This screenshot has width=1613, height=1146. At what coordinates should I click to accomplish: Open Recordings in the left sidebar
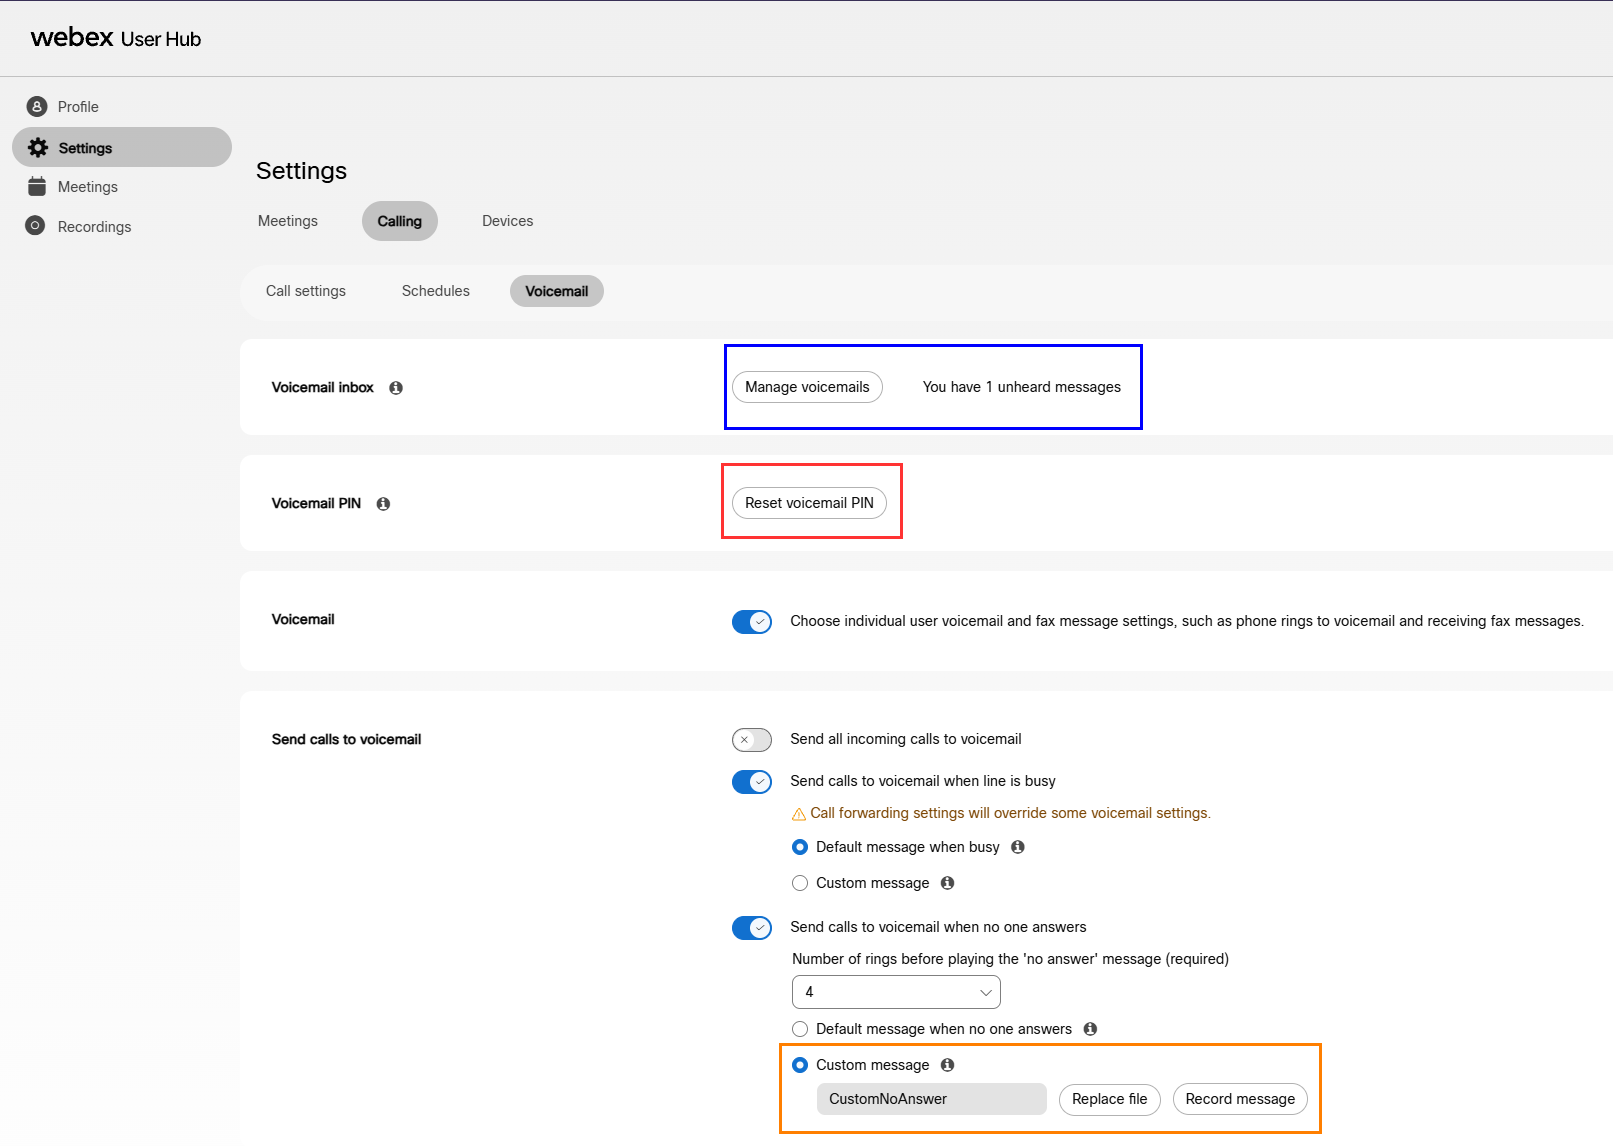point(94,226)
